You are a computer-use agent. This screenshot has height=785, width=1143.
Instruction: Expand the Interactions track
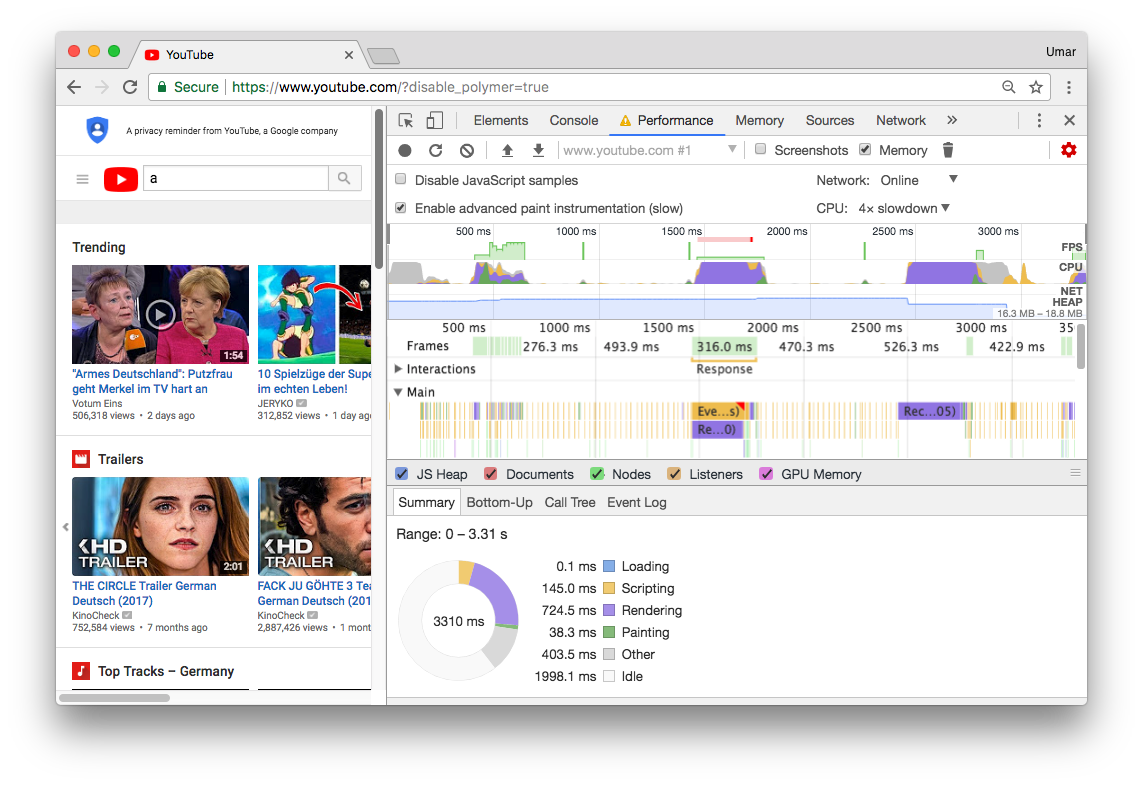(398, 369)
